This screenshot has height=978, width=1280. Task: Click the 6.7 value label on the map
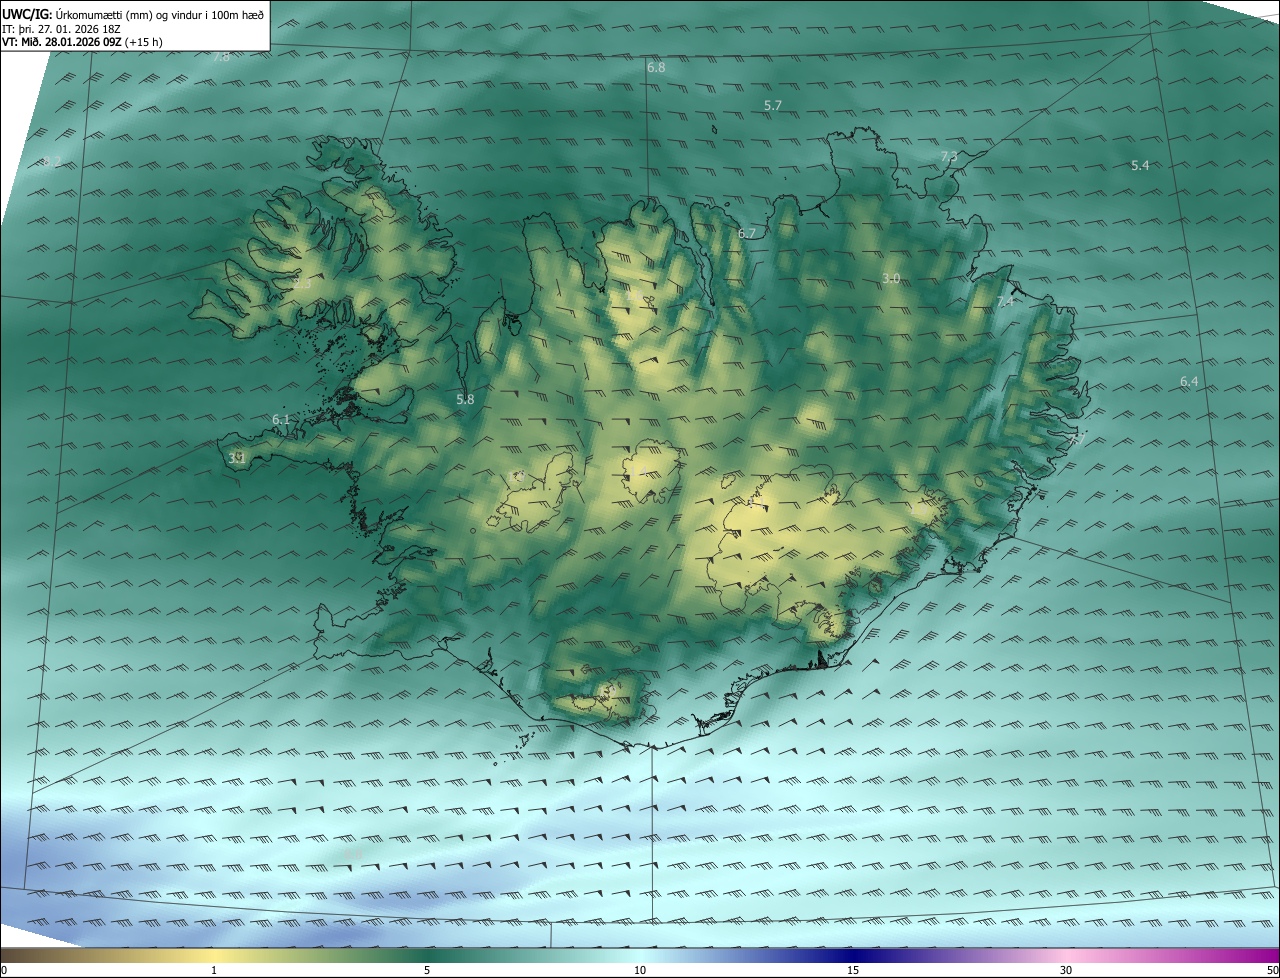pos(747,233)
